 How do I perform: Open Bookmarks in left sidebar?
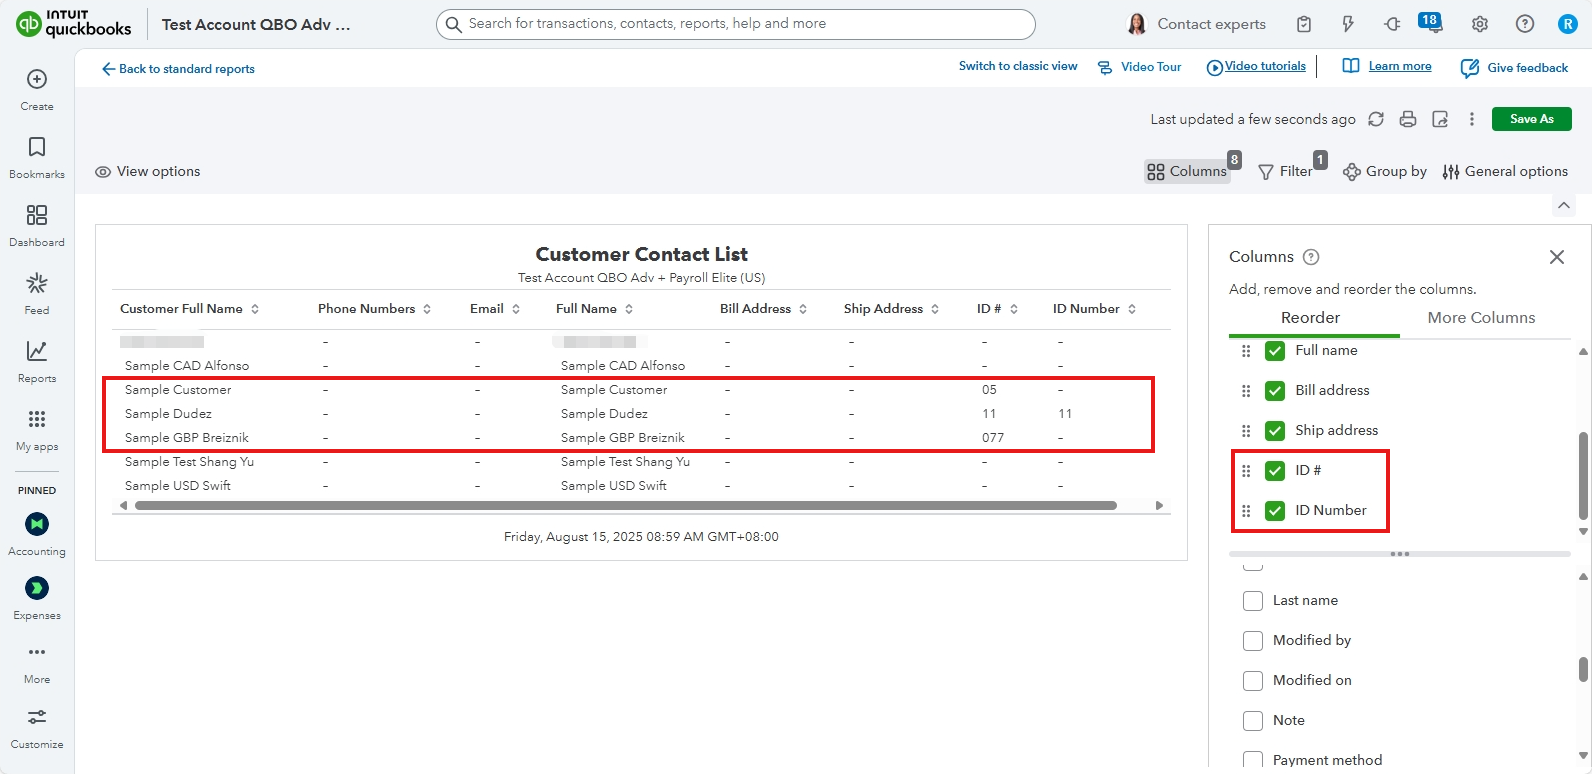click(x=37, y=157)
